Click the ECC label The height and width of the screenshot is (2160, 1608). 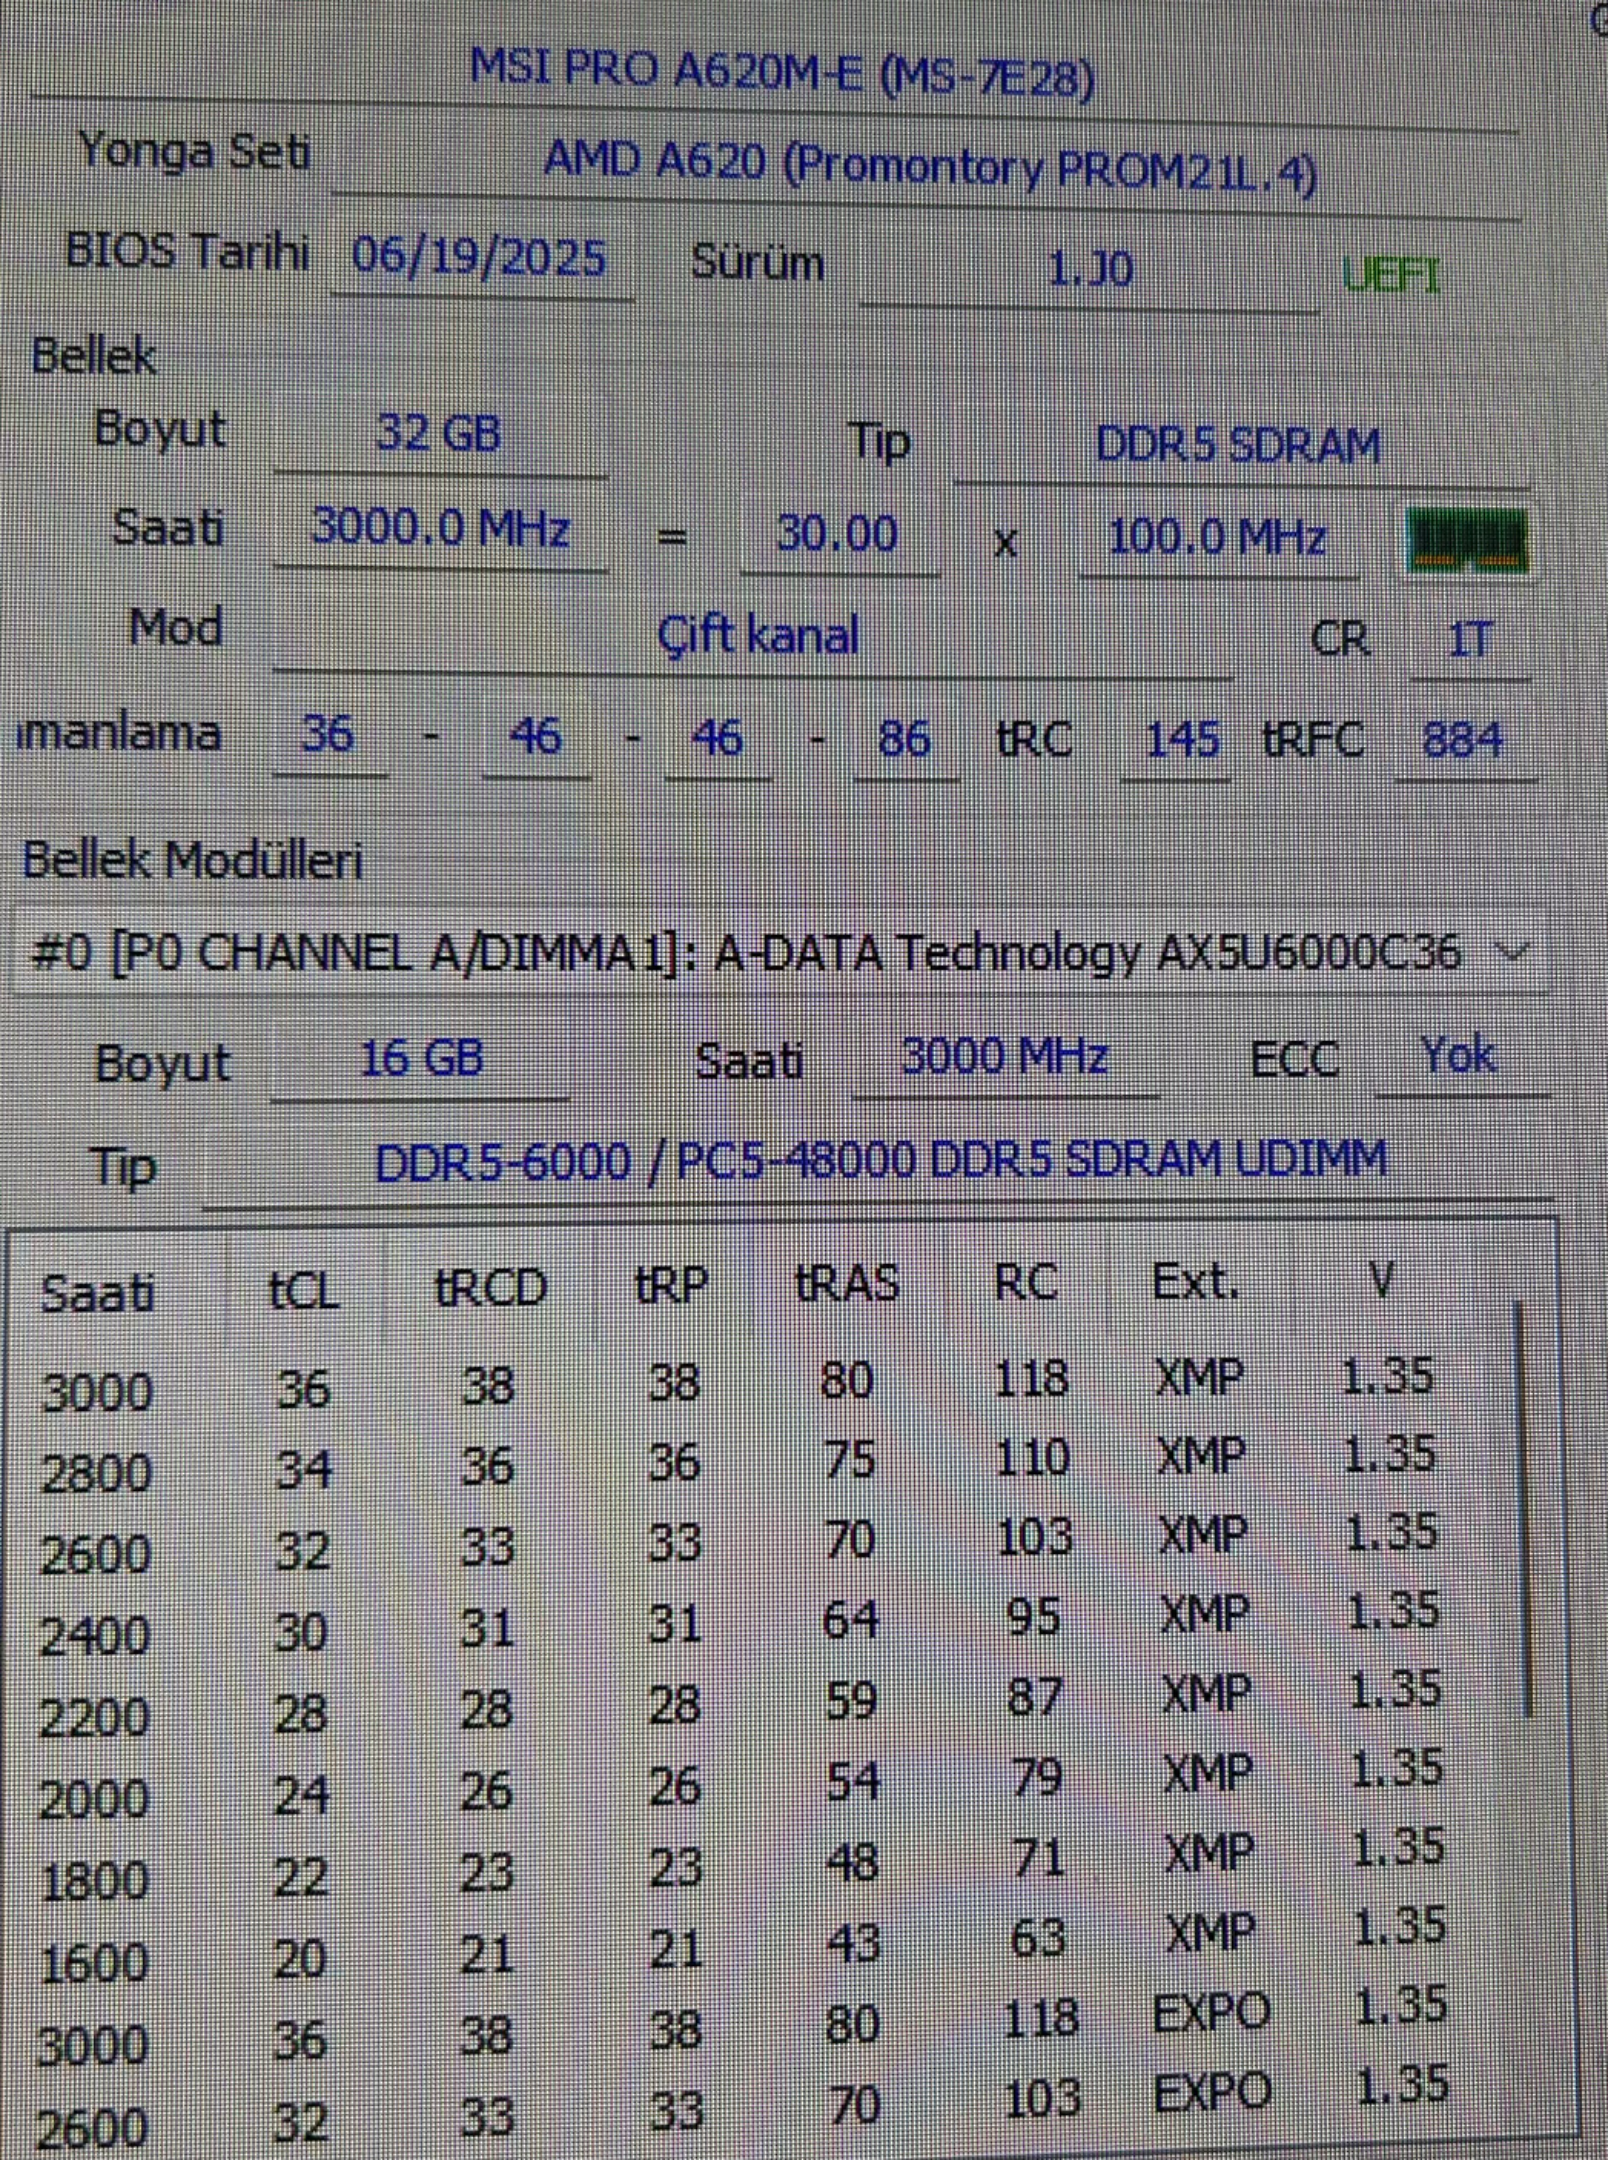pos(1296,1058)
